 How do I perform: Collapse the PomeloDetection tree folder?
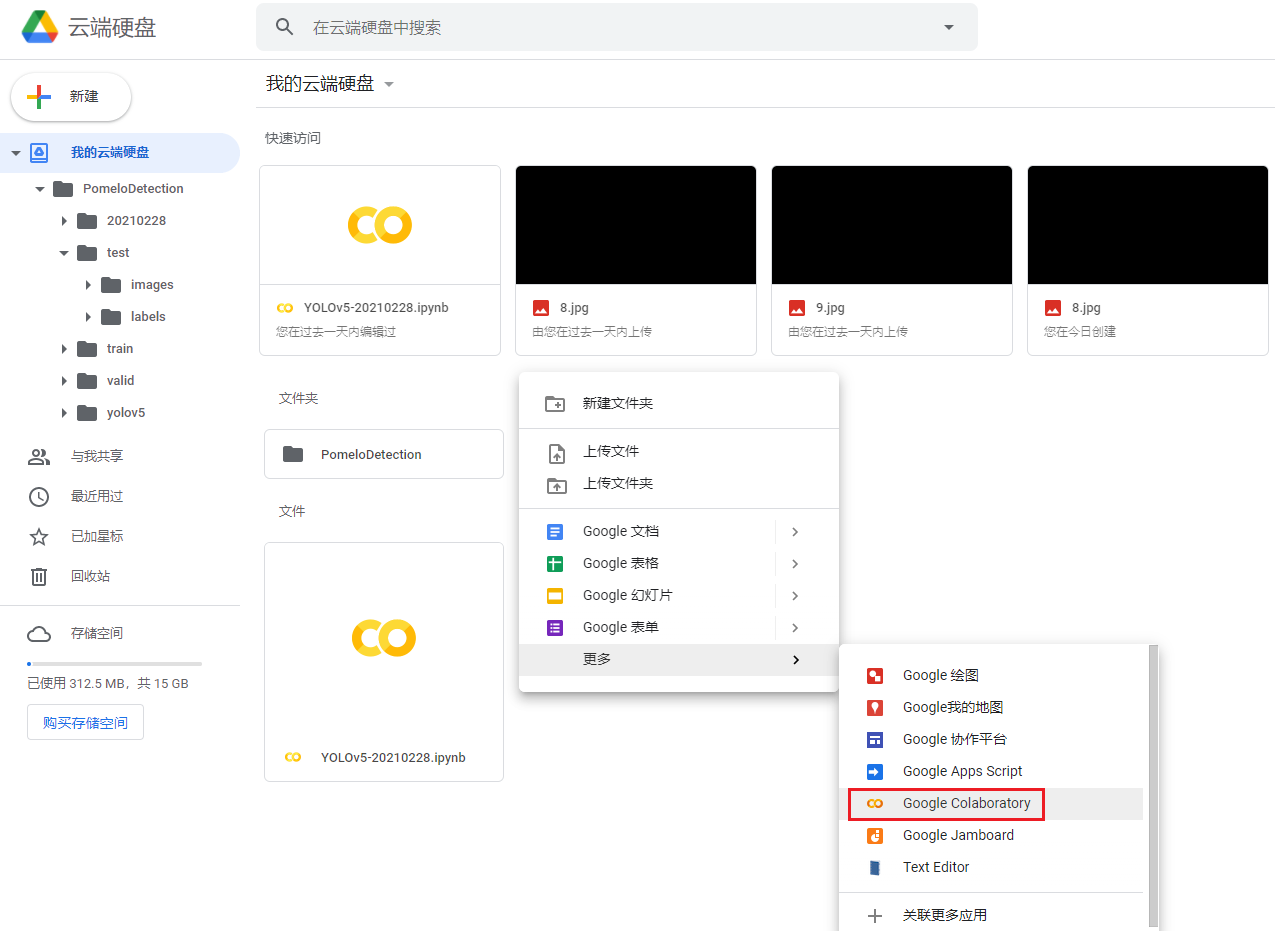pyautogui.click(x=40, y=189)
